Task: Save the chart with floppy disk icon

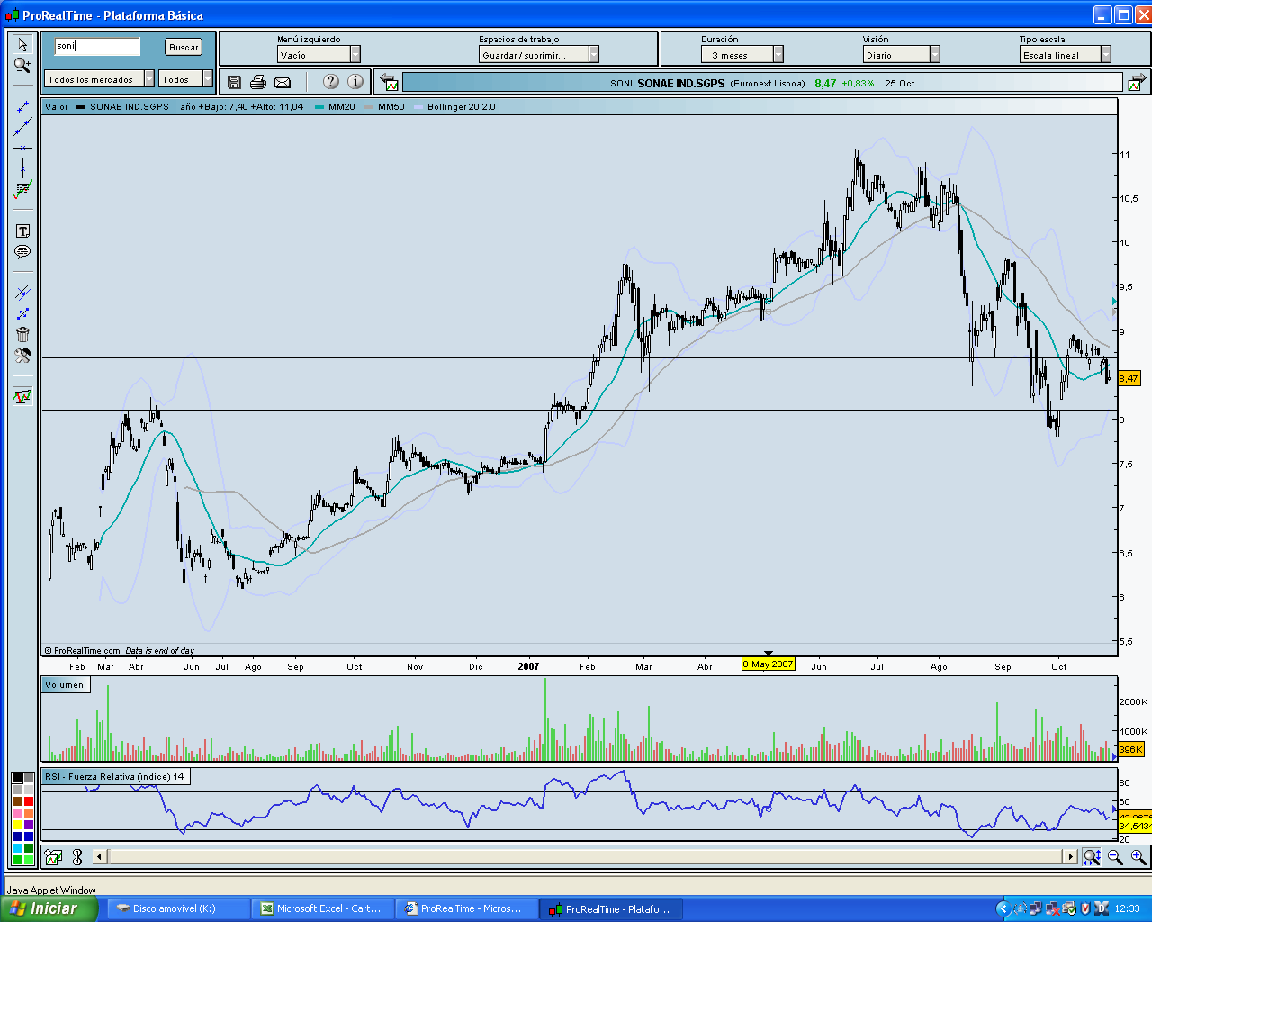Action: 234,82
